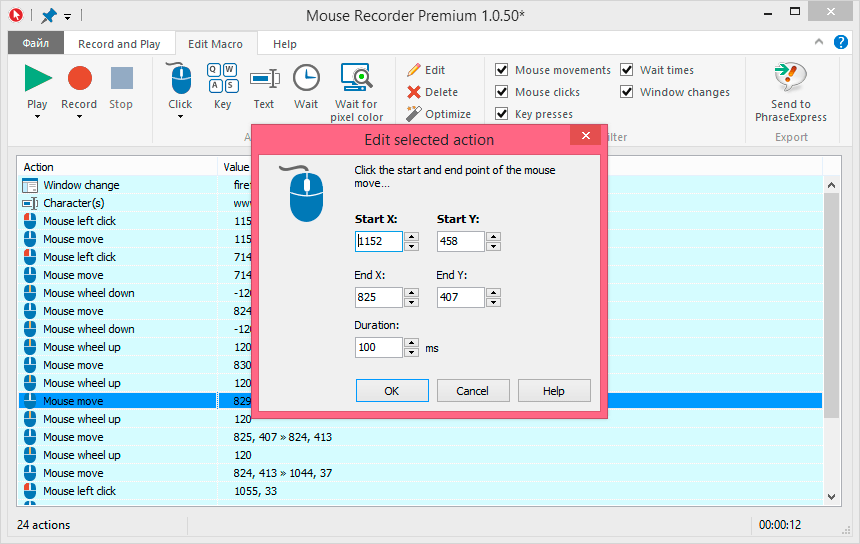Select the Mouse wheel up row below highlight
The width and height of the screenshot is (860, 544).
(x=420, y=419)
